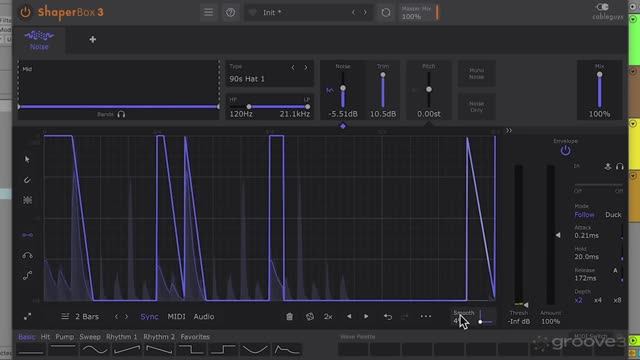Select the pen draw tool

pos(27,180)
